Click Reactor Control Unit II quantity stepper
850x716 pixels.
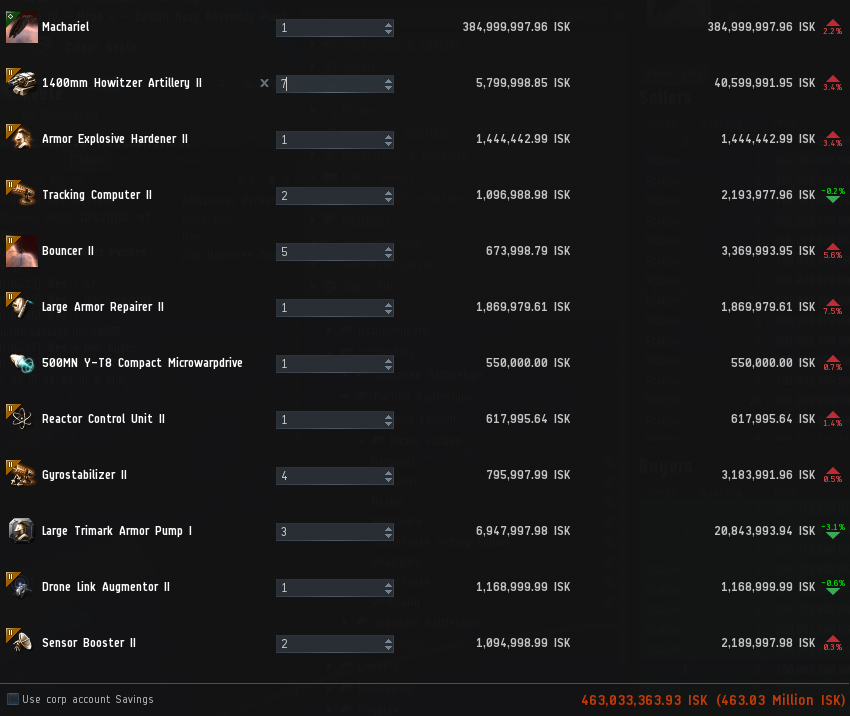click(x=388, y=420)
